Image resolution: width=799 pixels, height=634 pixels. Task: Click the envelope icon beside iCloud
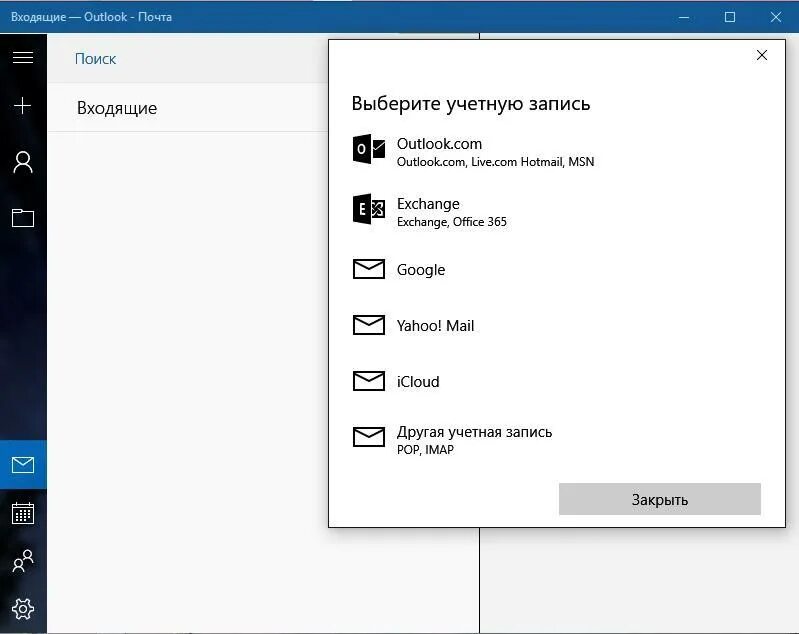point(369,381)
